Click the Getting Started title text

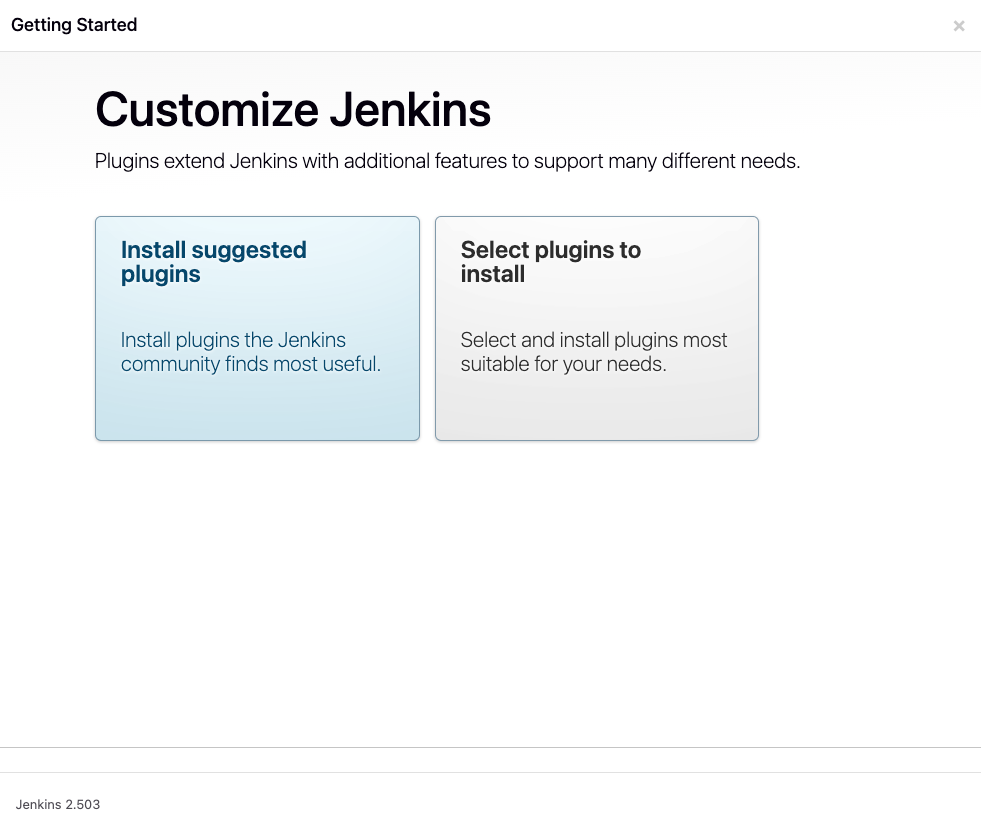tap(74, 25)
